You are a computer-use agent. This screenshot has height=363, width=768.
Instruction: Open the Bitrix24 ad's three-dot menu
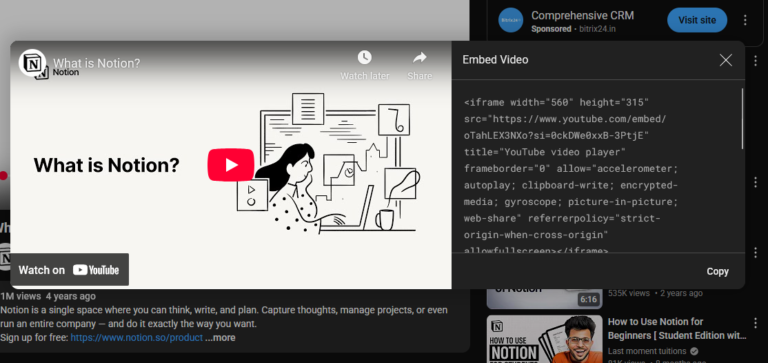[x=745, y=20]
